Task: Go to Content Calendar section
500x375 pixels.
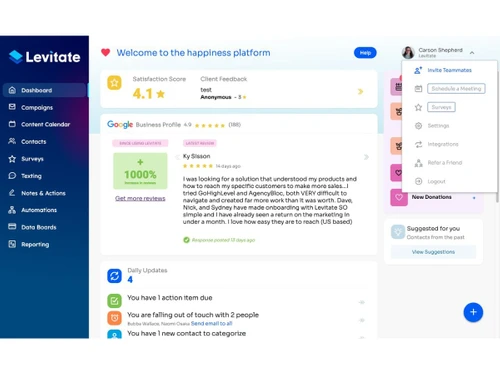Action: [x=45, y=124]
